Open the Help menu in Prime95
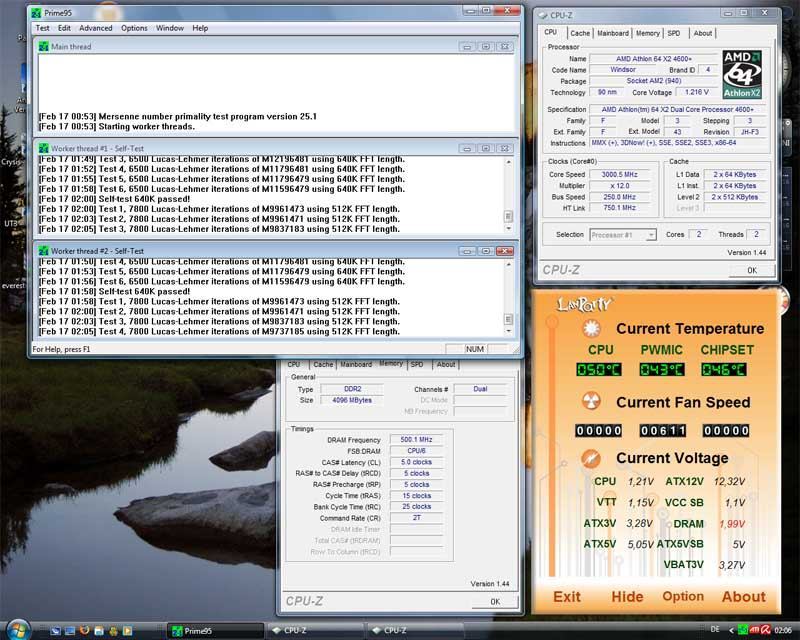800x640 pixels. [x=200, y=28]
